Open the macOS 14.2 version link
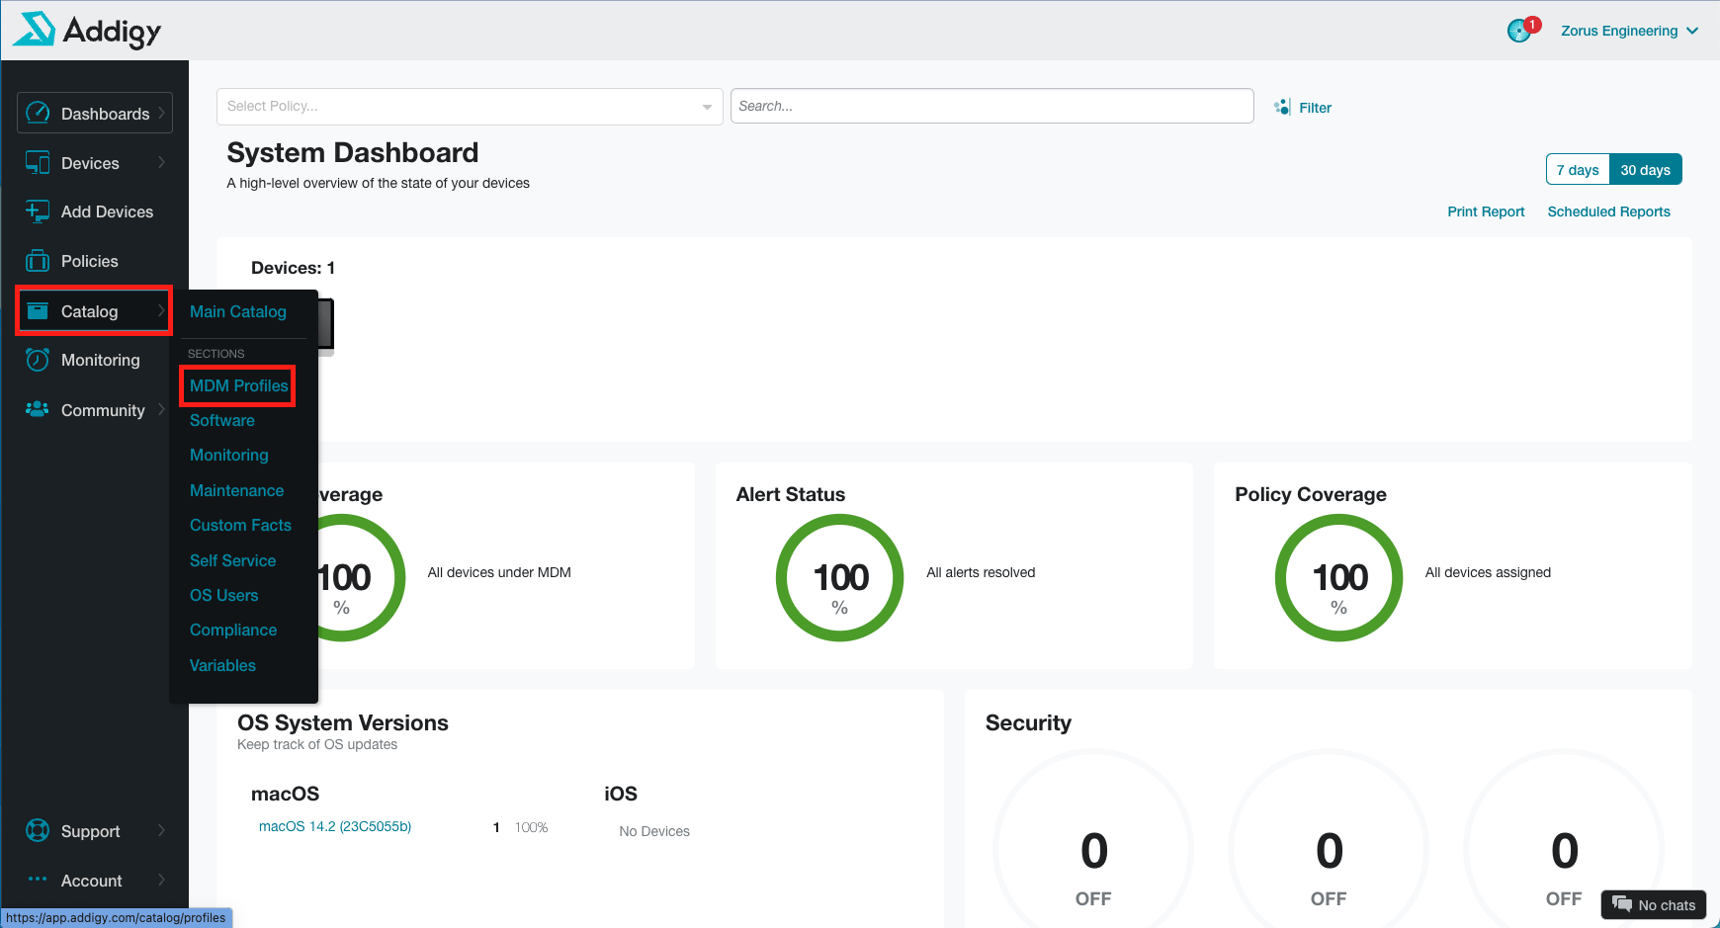The height and width of the screenshot is (928, 1720). tap(334, 826)
